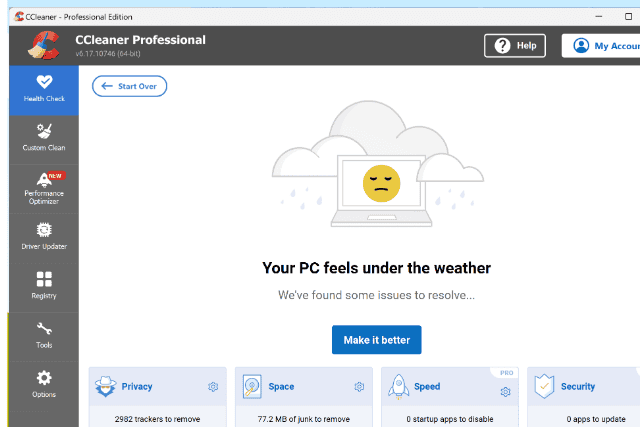Click the CCleaner logo in header
The image size is (640, 427).
pyautogui.click(x=44, y=45)
